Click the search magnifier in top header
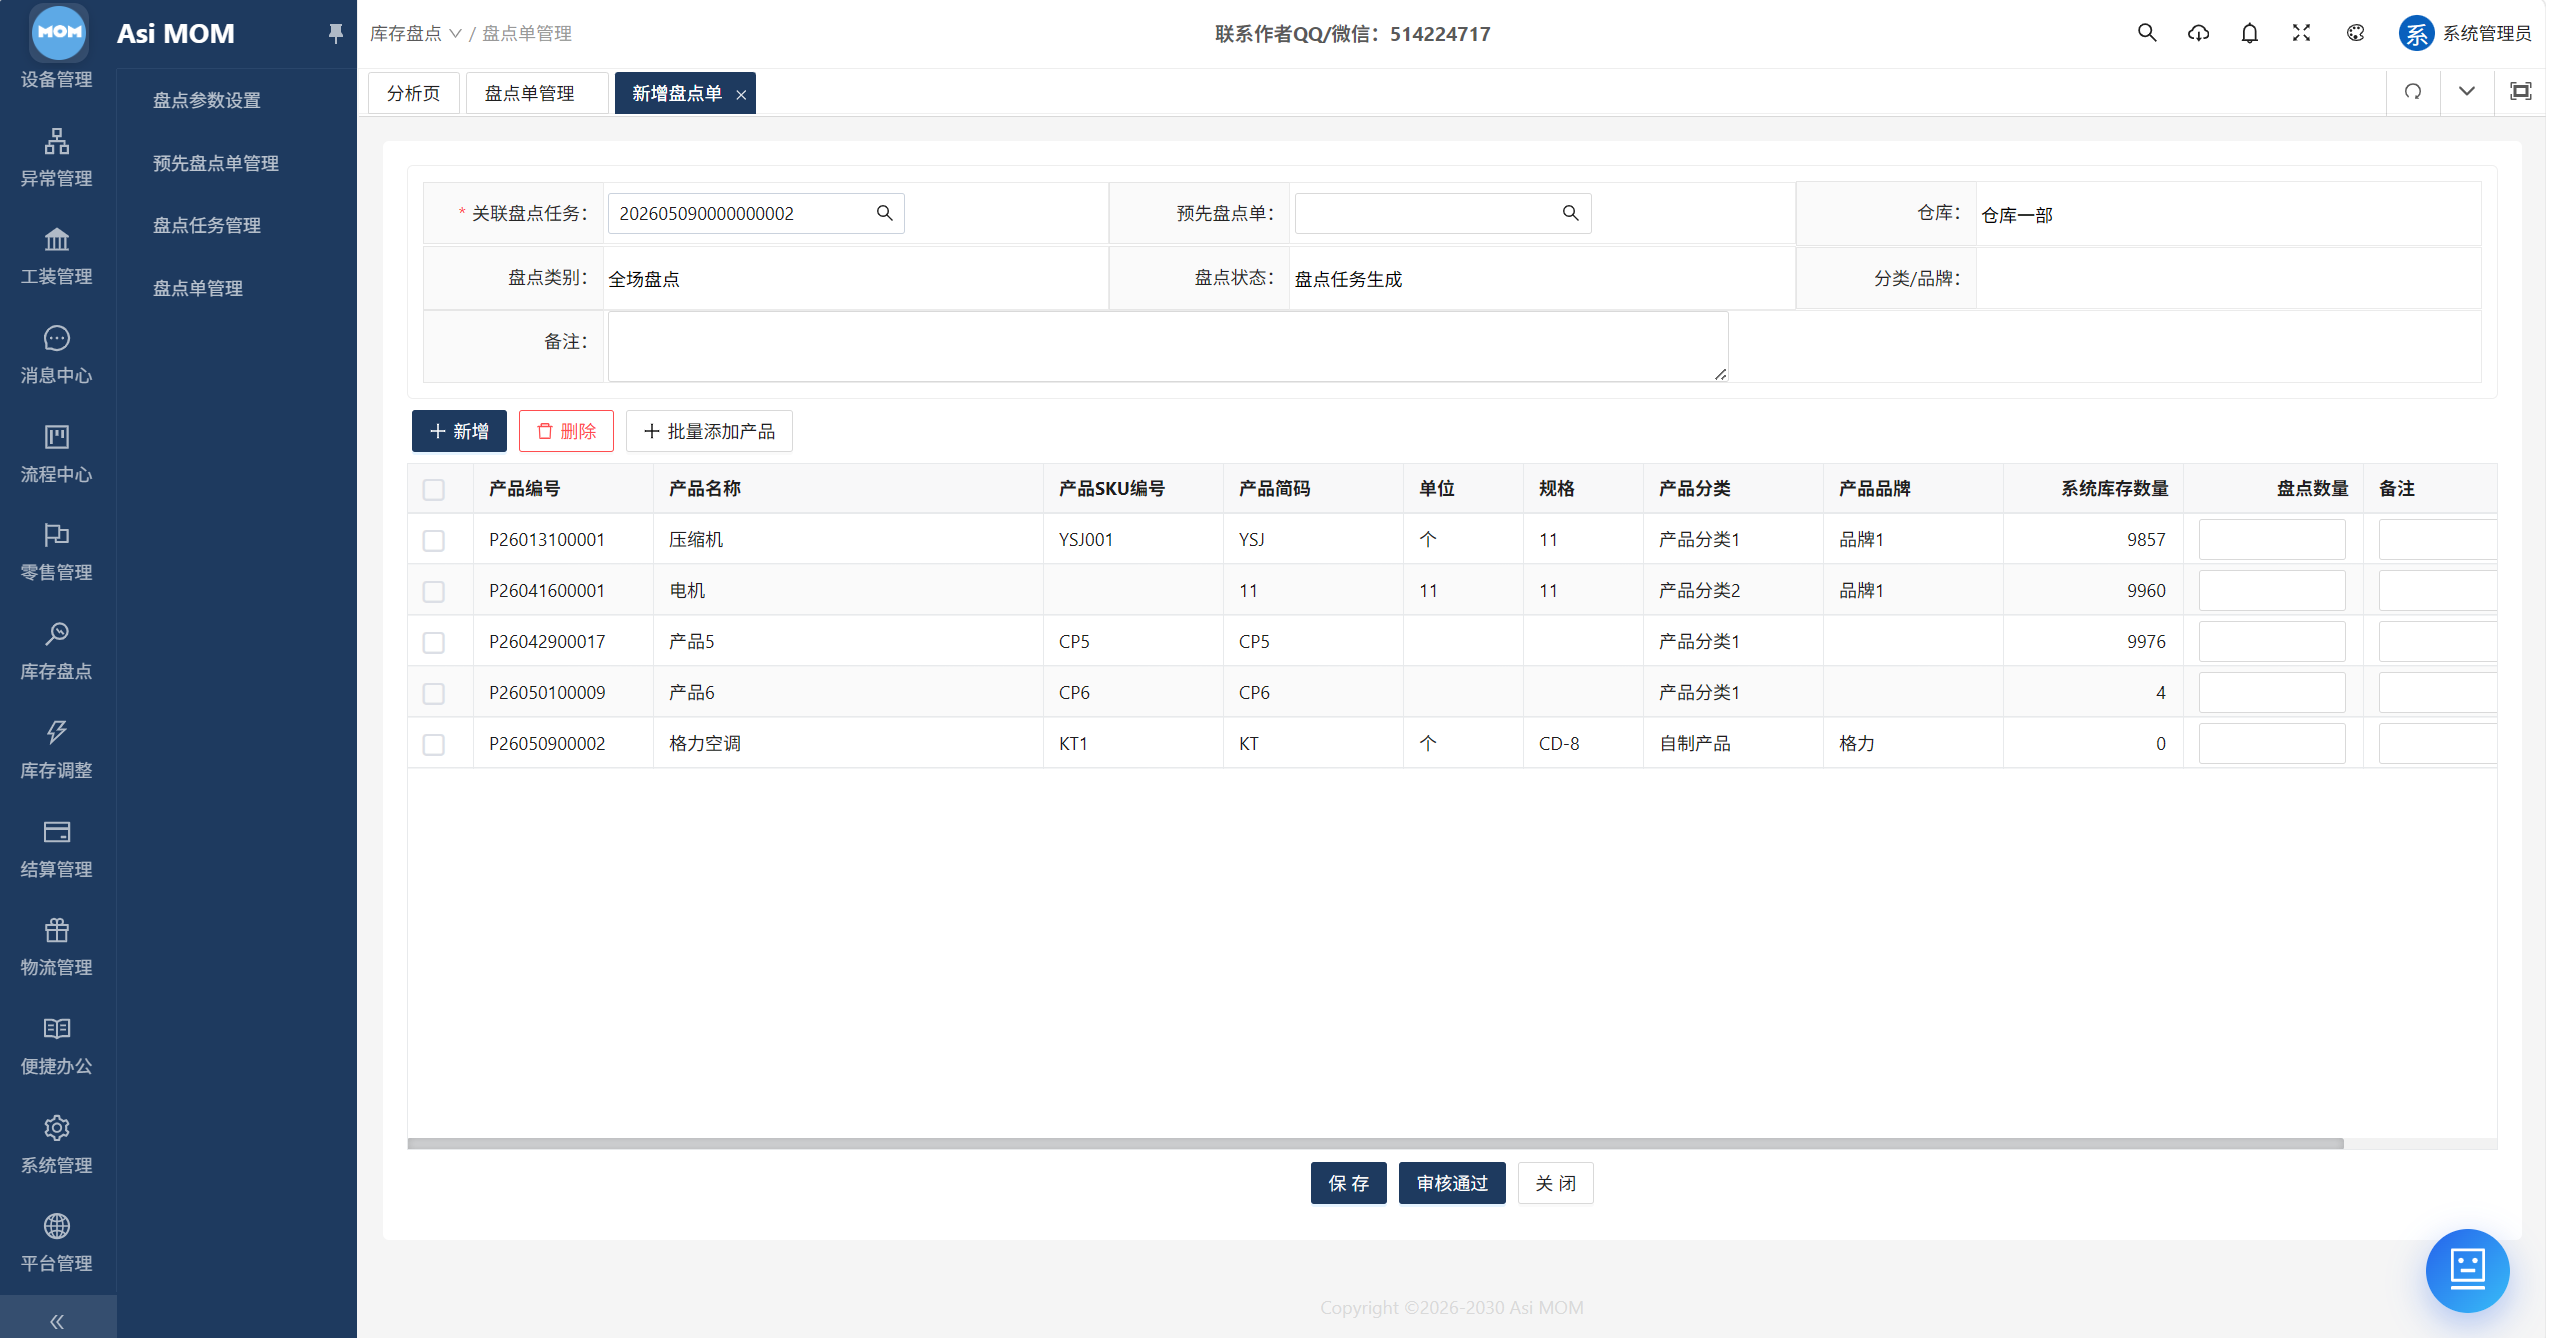This screenshot has width=2550, height=1338. (2147, 33)
